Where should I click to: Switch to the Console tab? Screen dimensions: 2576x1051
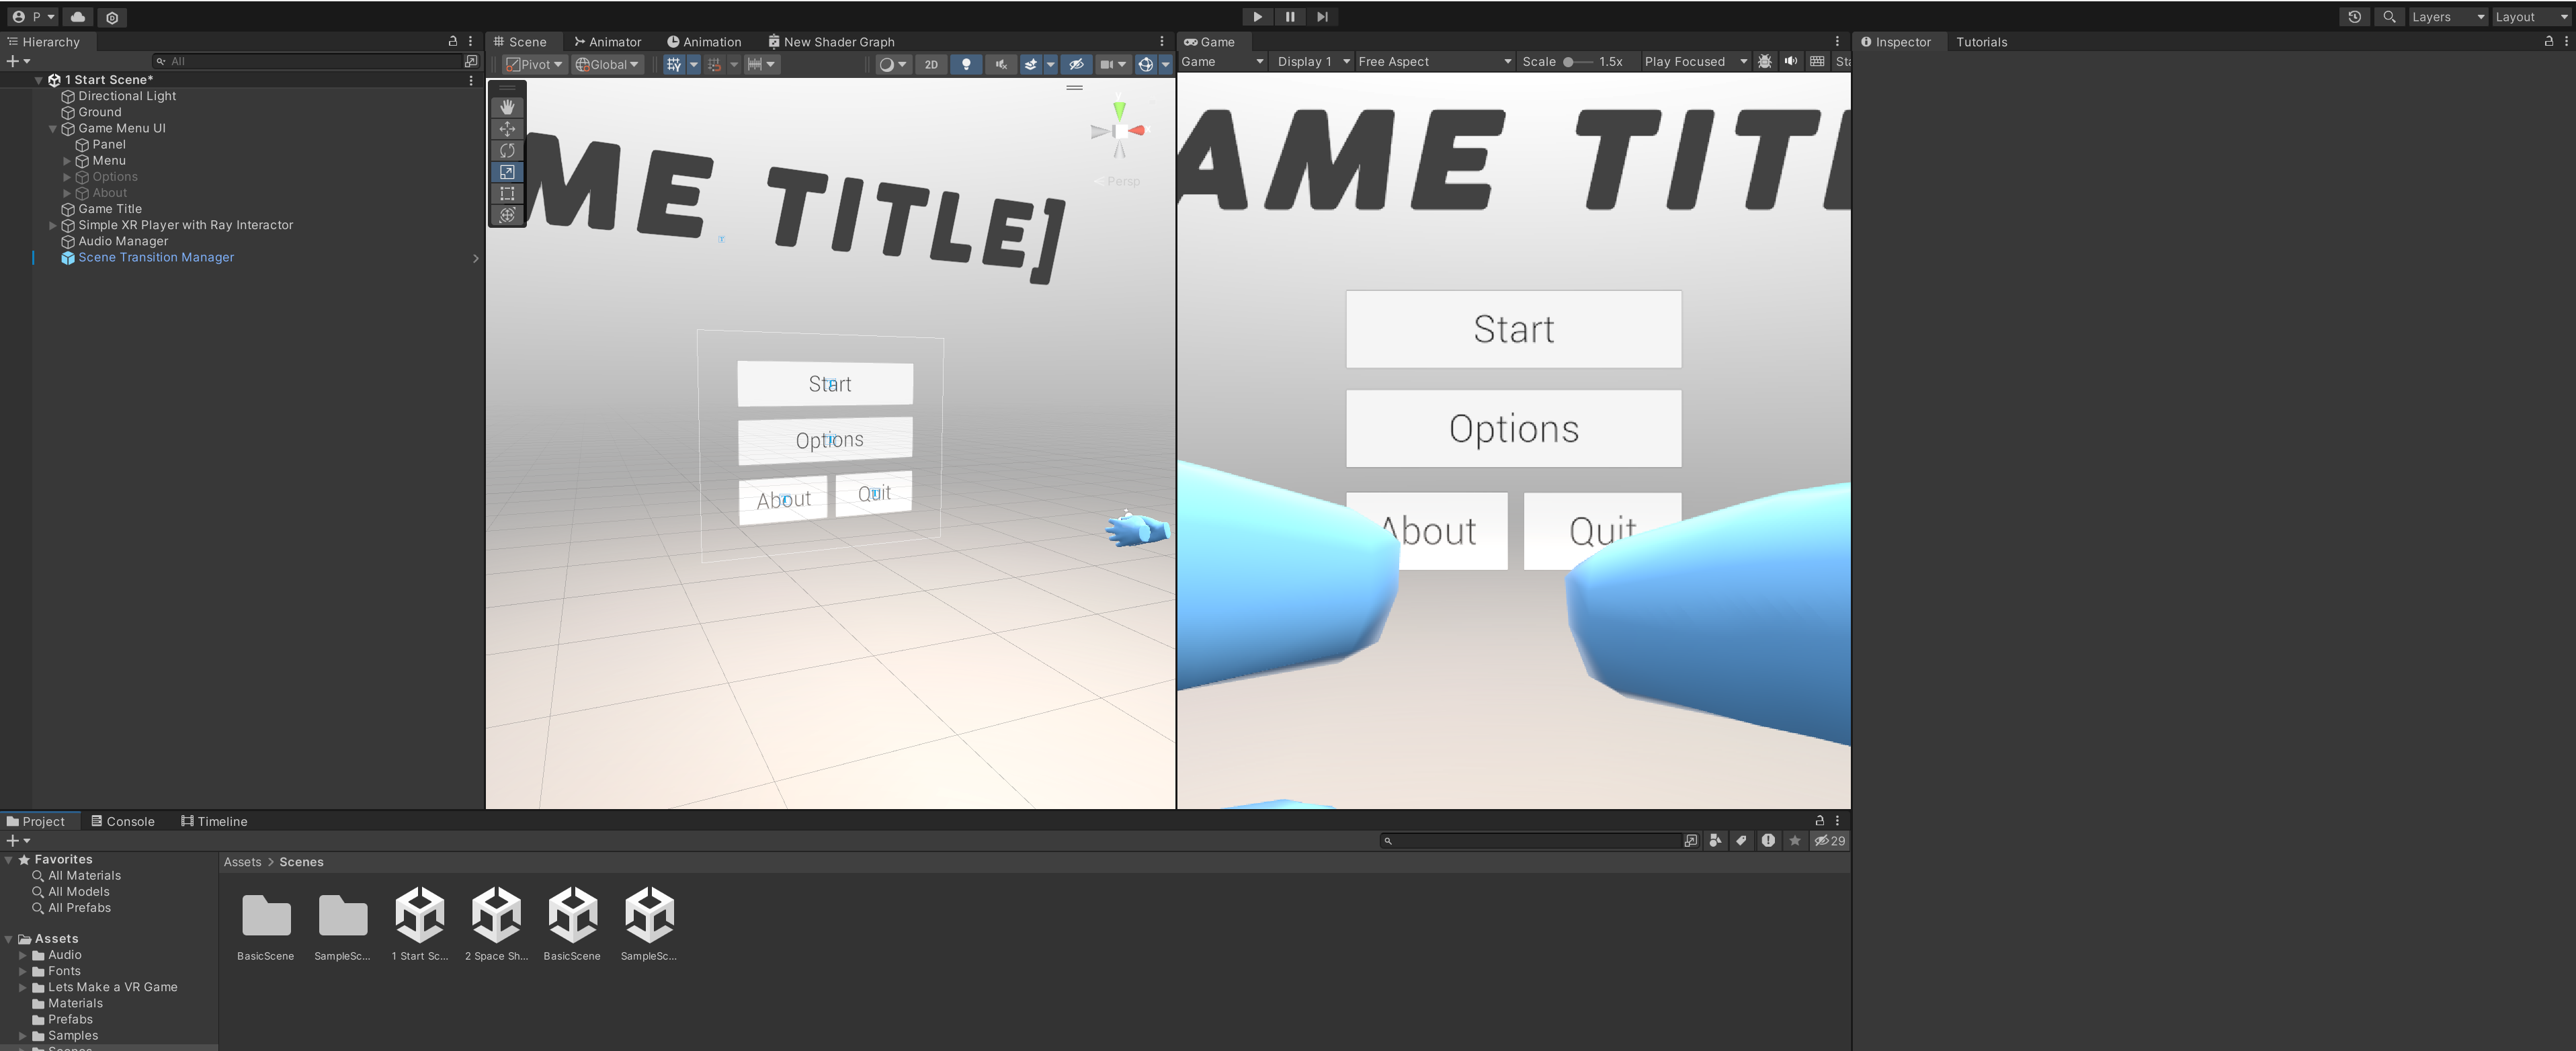click(x=123, y=821)
